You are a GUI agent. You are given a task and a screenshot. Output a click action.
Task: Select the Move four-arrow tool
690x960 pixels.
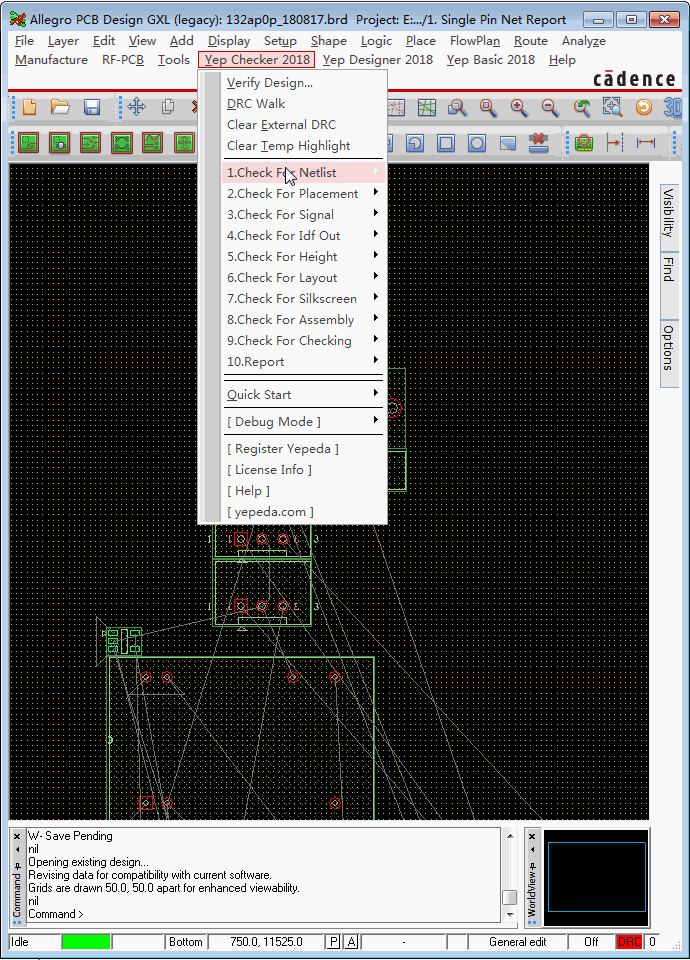point(136,107)
